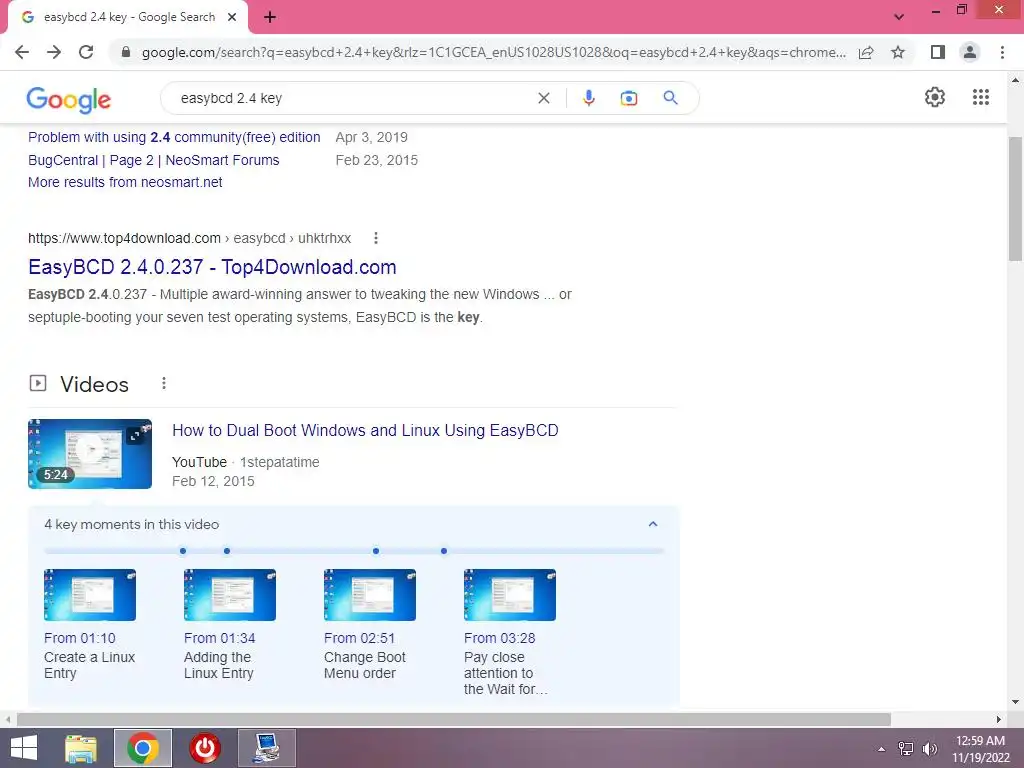Open the Google apps grid
1024x768 pixels.
(x=980, y=97)
